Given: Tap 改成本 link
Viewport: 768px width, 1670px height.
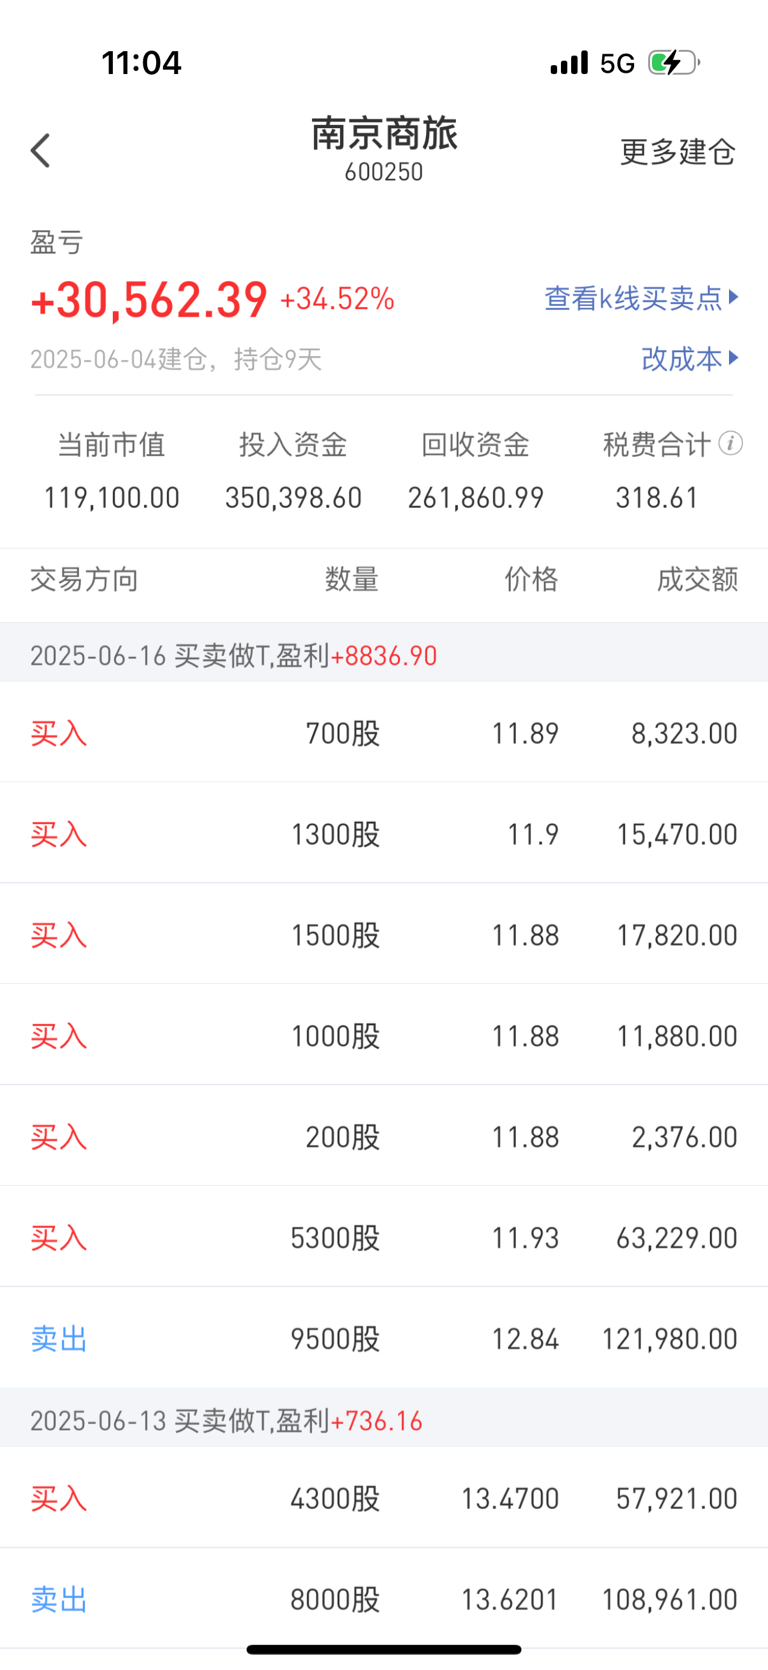Looking at the screenshot, I should click(x=681, y=358).
